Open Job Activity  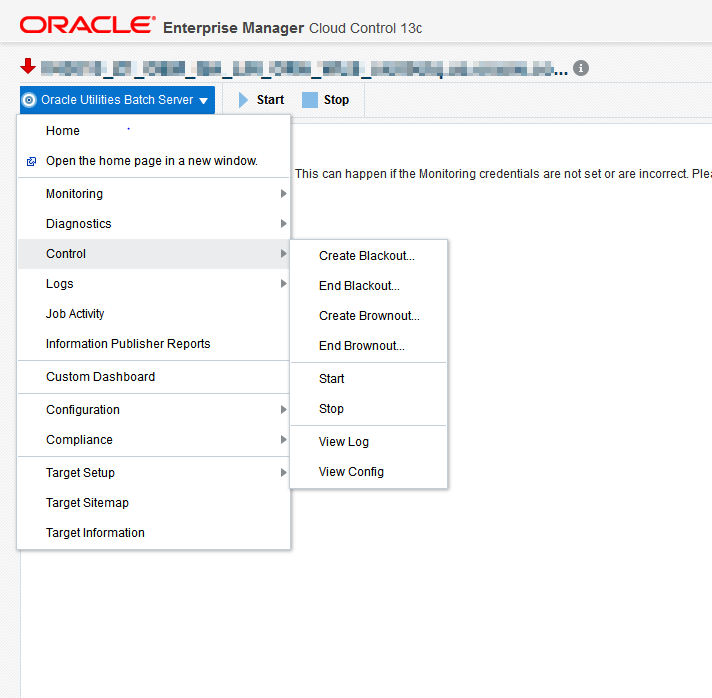(153, 314)
